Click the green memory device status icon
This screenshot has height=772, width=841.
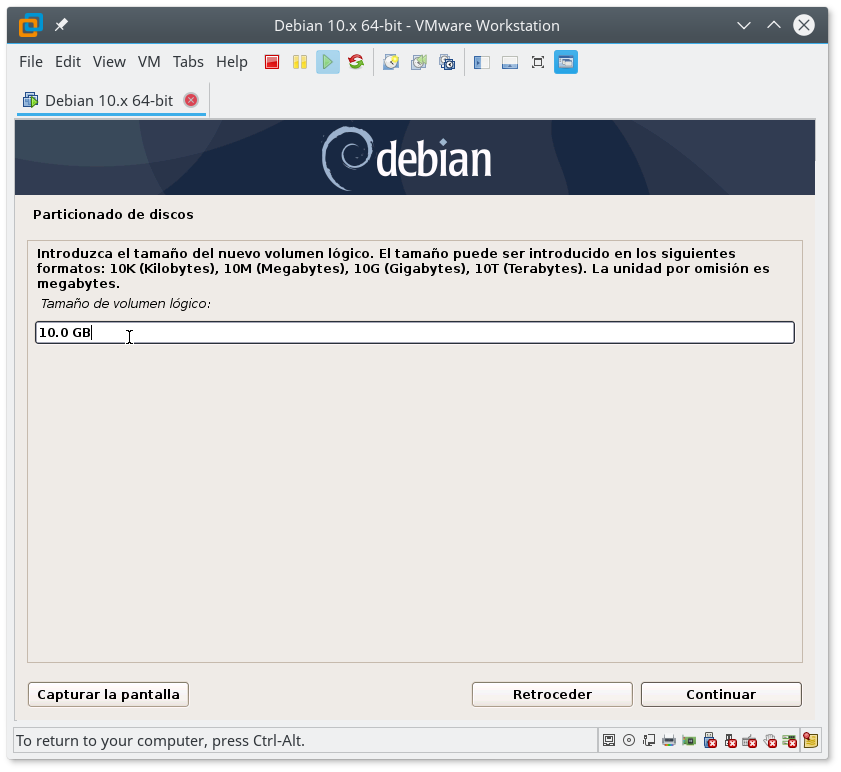790,741
